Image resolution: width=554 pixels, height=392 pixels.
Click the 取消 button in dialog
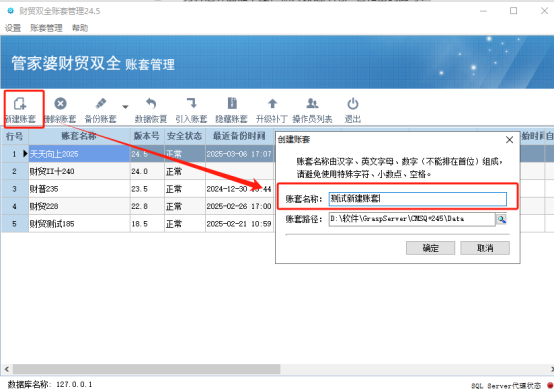485,248
